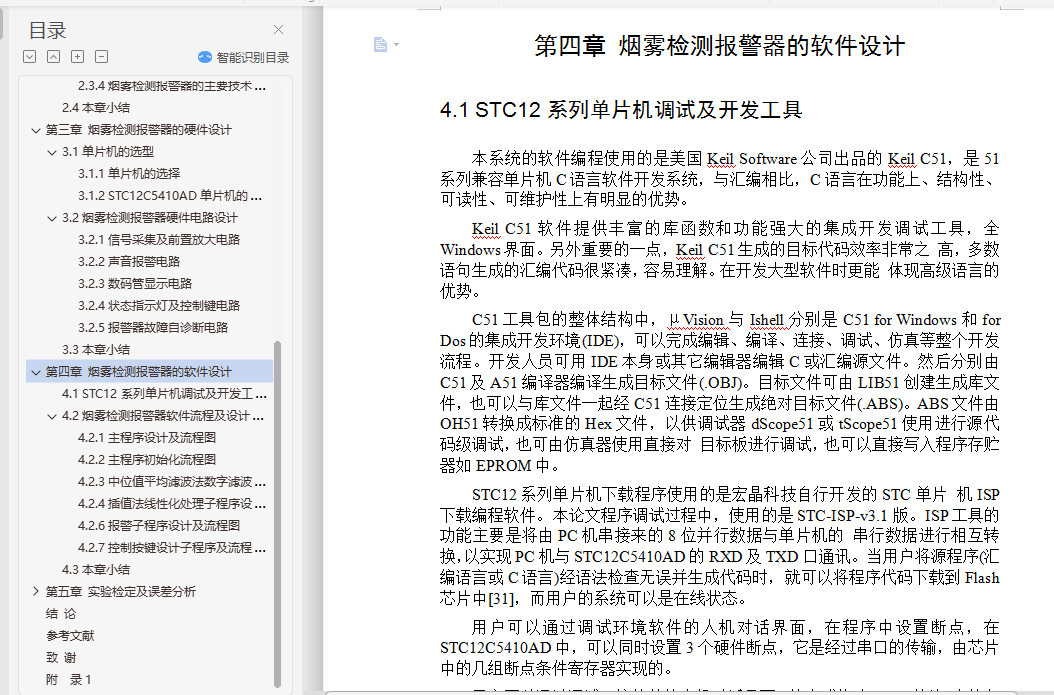Go to 3.2.1 信号采集及前置放大电路
This screenshot has width=1054, height=695.
159,240
